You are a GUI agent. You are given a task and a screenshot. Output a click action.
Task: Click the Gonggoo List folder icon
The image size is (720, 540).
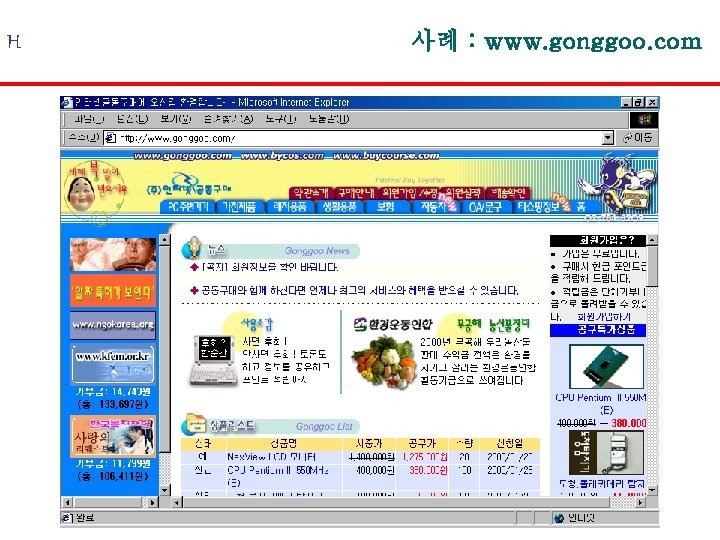coord(194,424)
